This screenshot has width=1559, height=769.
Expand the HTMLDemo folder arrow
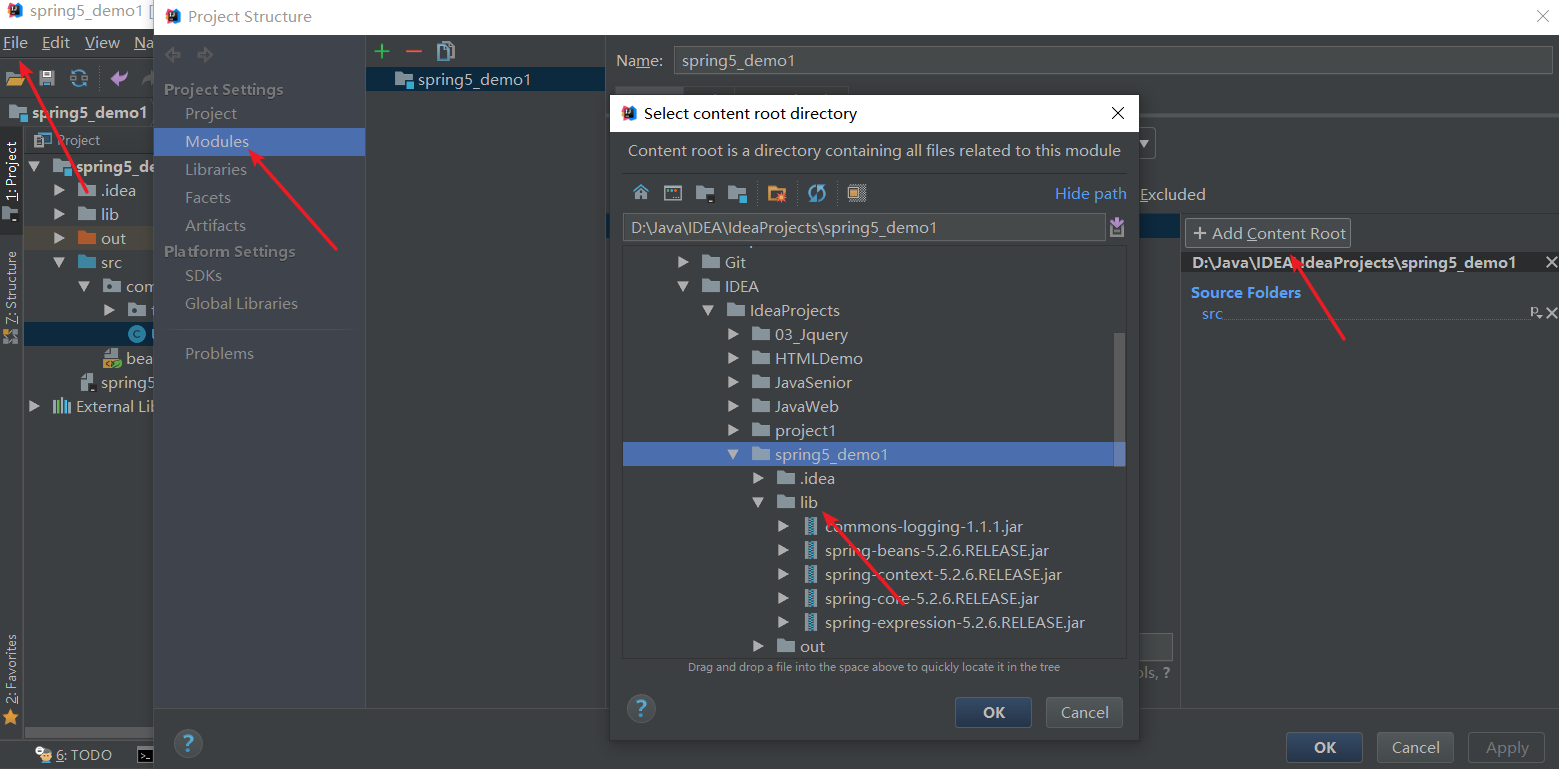pyautogui.click(x=734, y=358)
